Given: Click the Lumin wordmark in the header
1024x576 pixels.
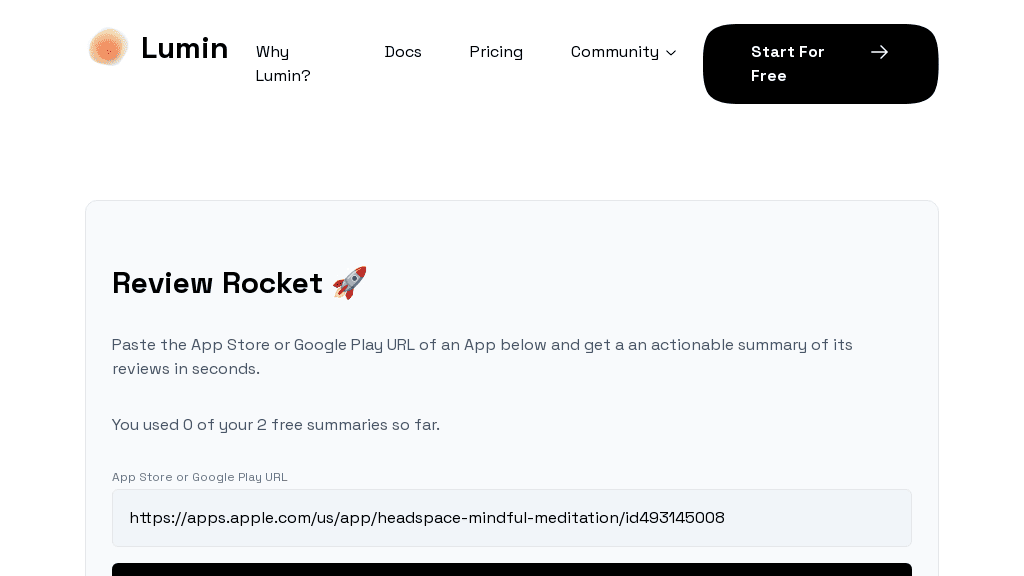Looking at the screenshot, I should pyautogui.click(x=184, y=47).
